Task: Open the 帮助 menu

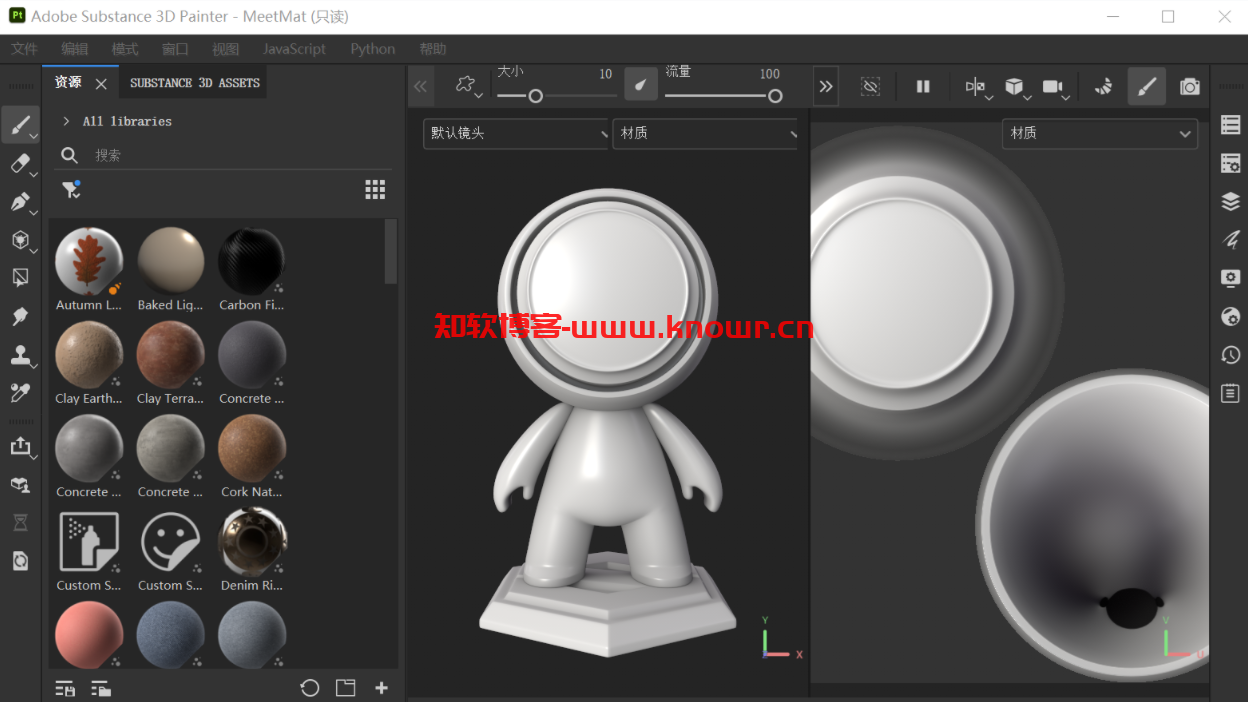Action: click(x=433, y=49)
